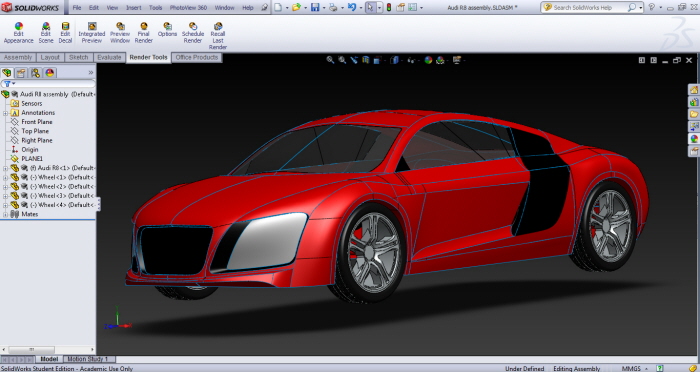The height and width of the screenshot is (372, 700).
Task: Click the Open file folder icon
Action: [x=296, y=8]
